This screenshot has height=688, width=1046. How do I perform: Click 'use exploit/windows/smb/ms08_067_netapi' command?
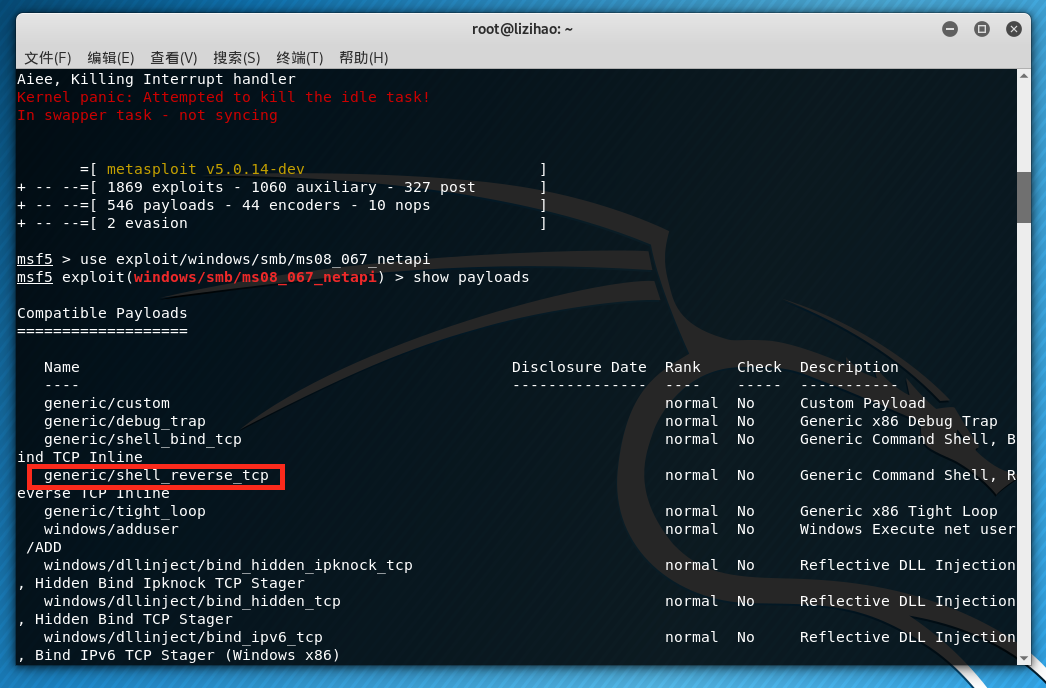(255, 259)
